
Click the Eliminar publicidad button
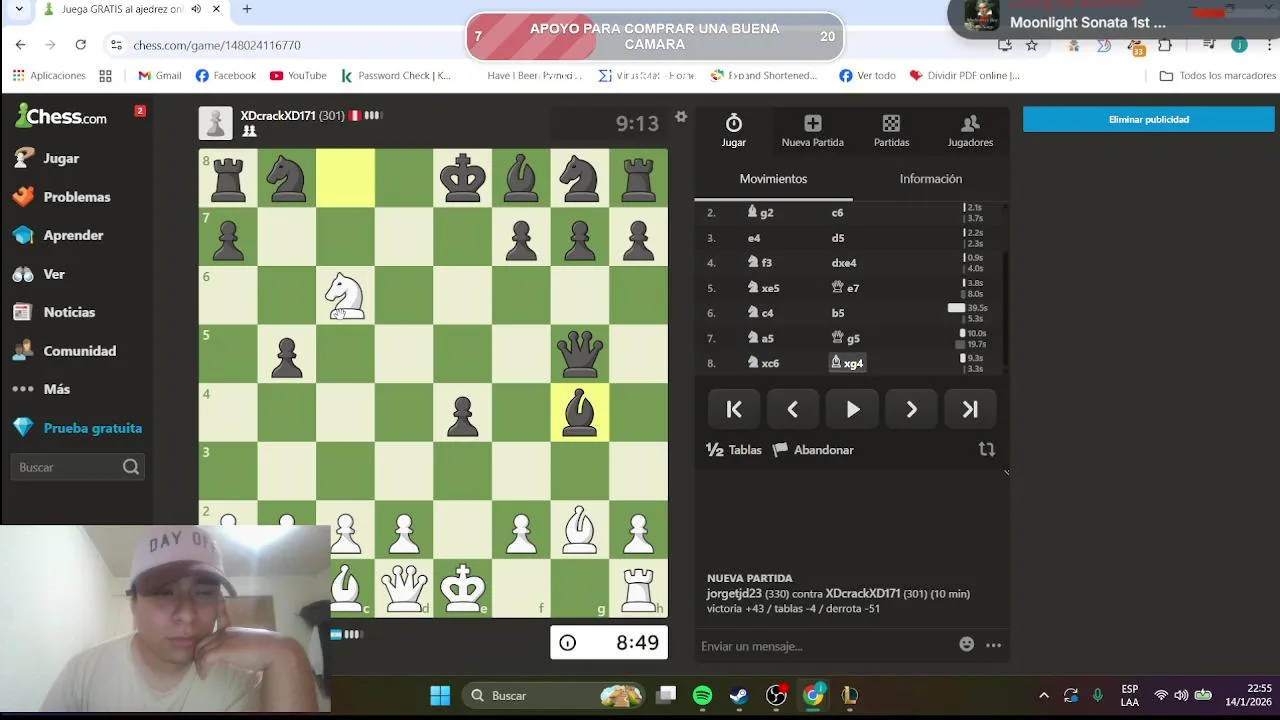tap(1148, 120)
